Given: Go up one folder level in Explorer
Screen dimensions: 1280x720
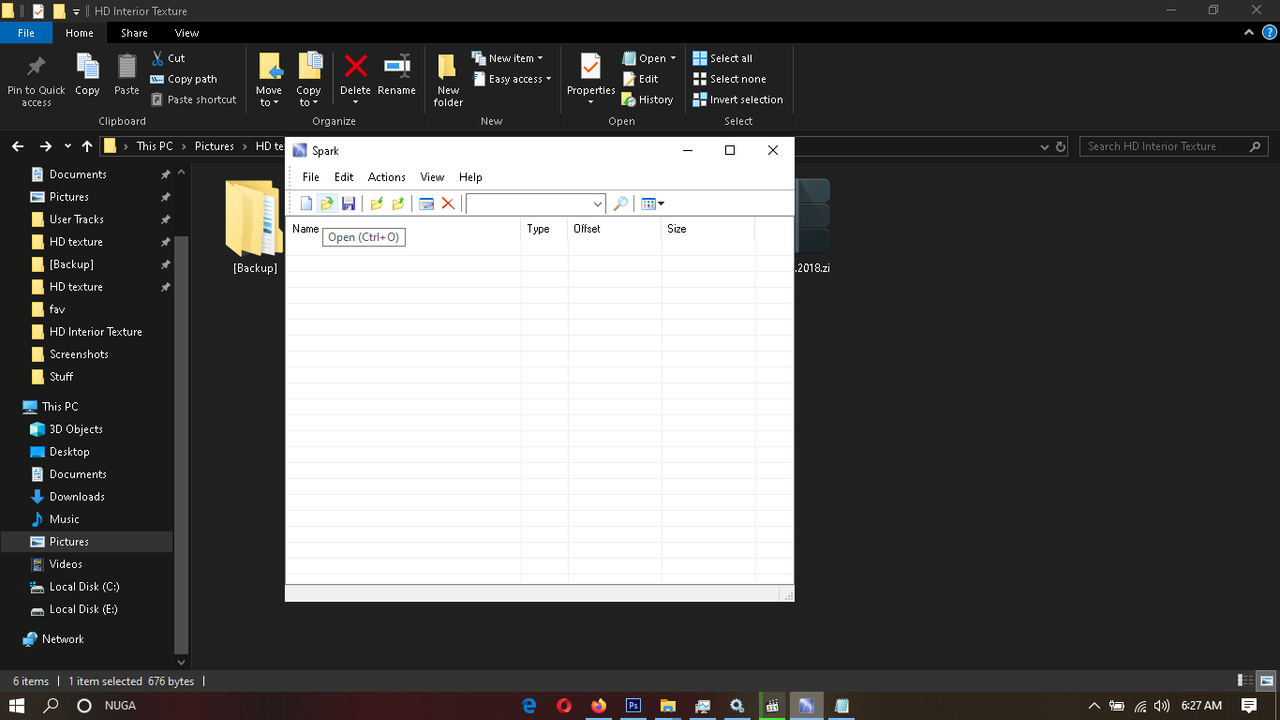Looking at the screenshot, I should [x=87, y=146].
